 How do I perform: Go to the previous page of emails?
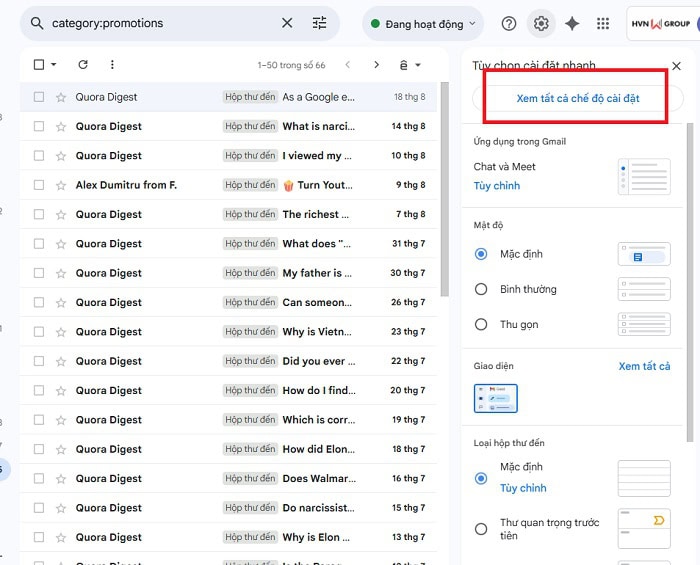[347, 65]
